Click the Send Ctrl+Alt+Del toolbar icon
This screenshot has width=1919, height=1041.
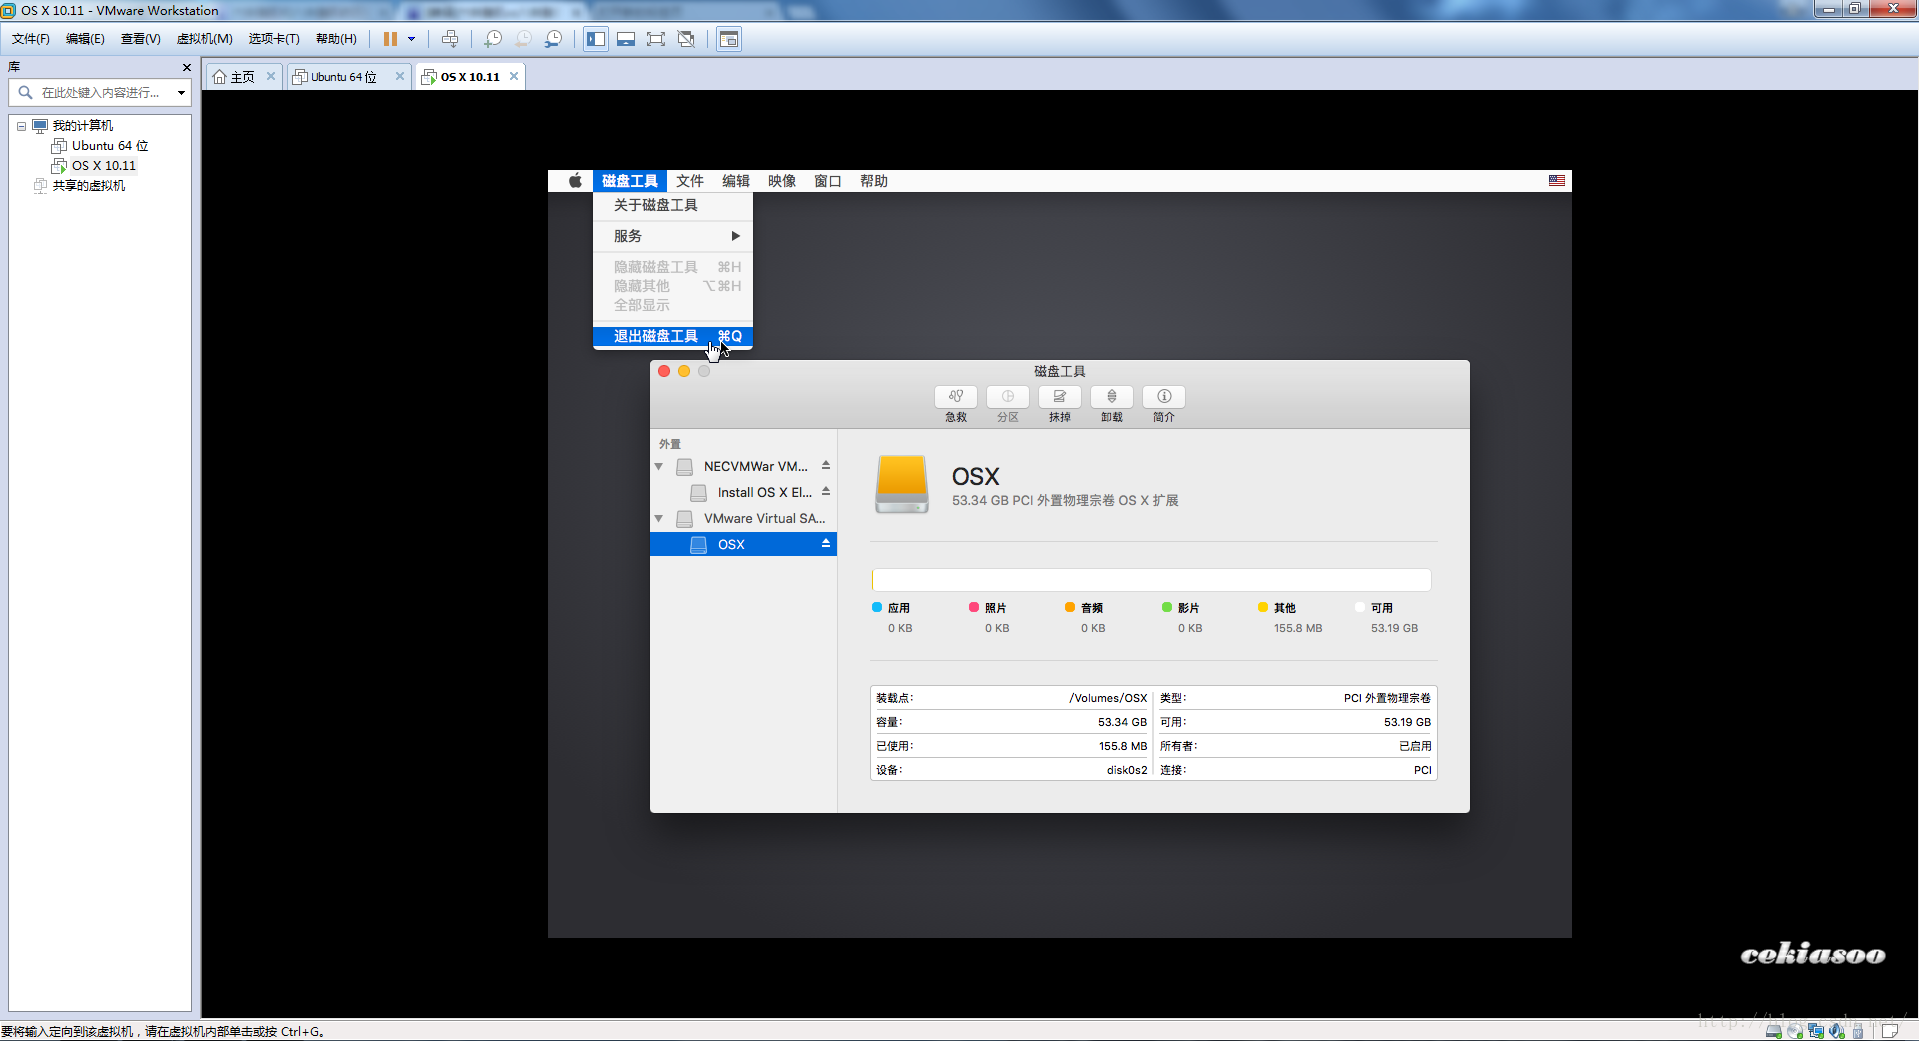[450, 39]
